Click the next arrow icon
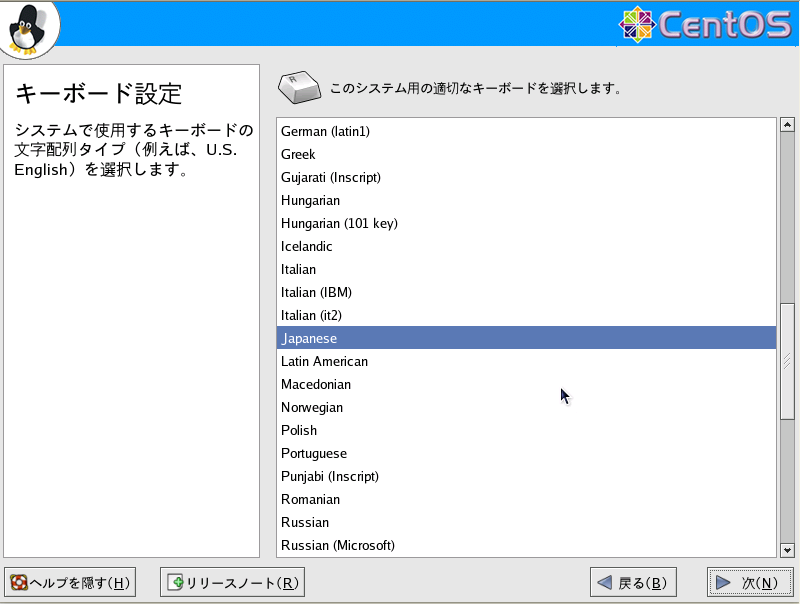Screen dimensions: 801x604 pyautogui.click(x=723, y=582)
